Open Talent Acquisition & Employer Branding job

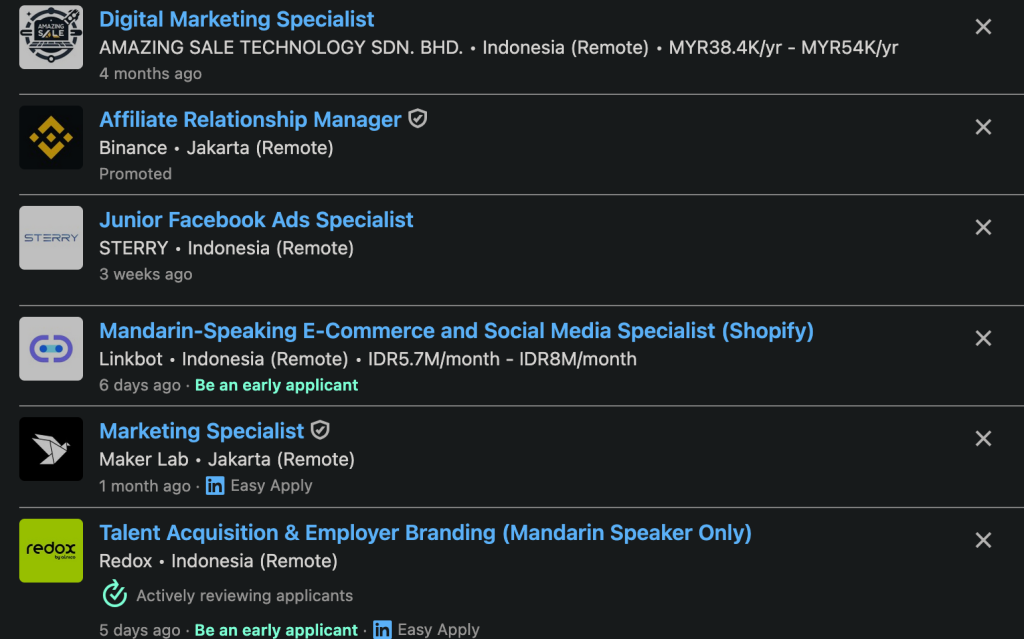pyautogui.click(x=425, y=533)
